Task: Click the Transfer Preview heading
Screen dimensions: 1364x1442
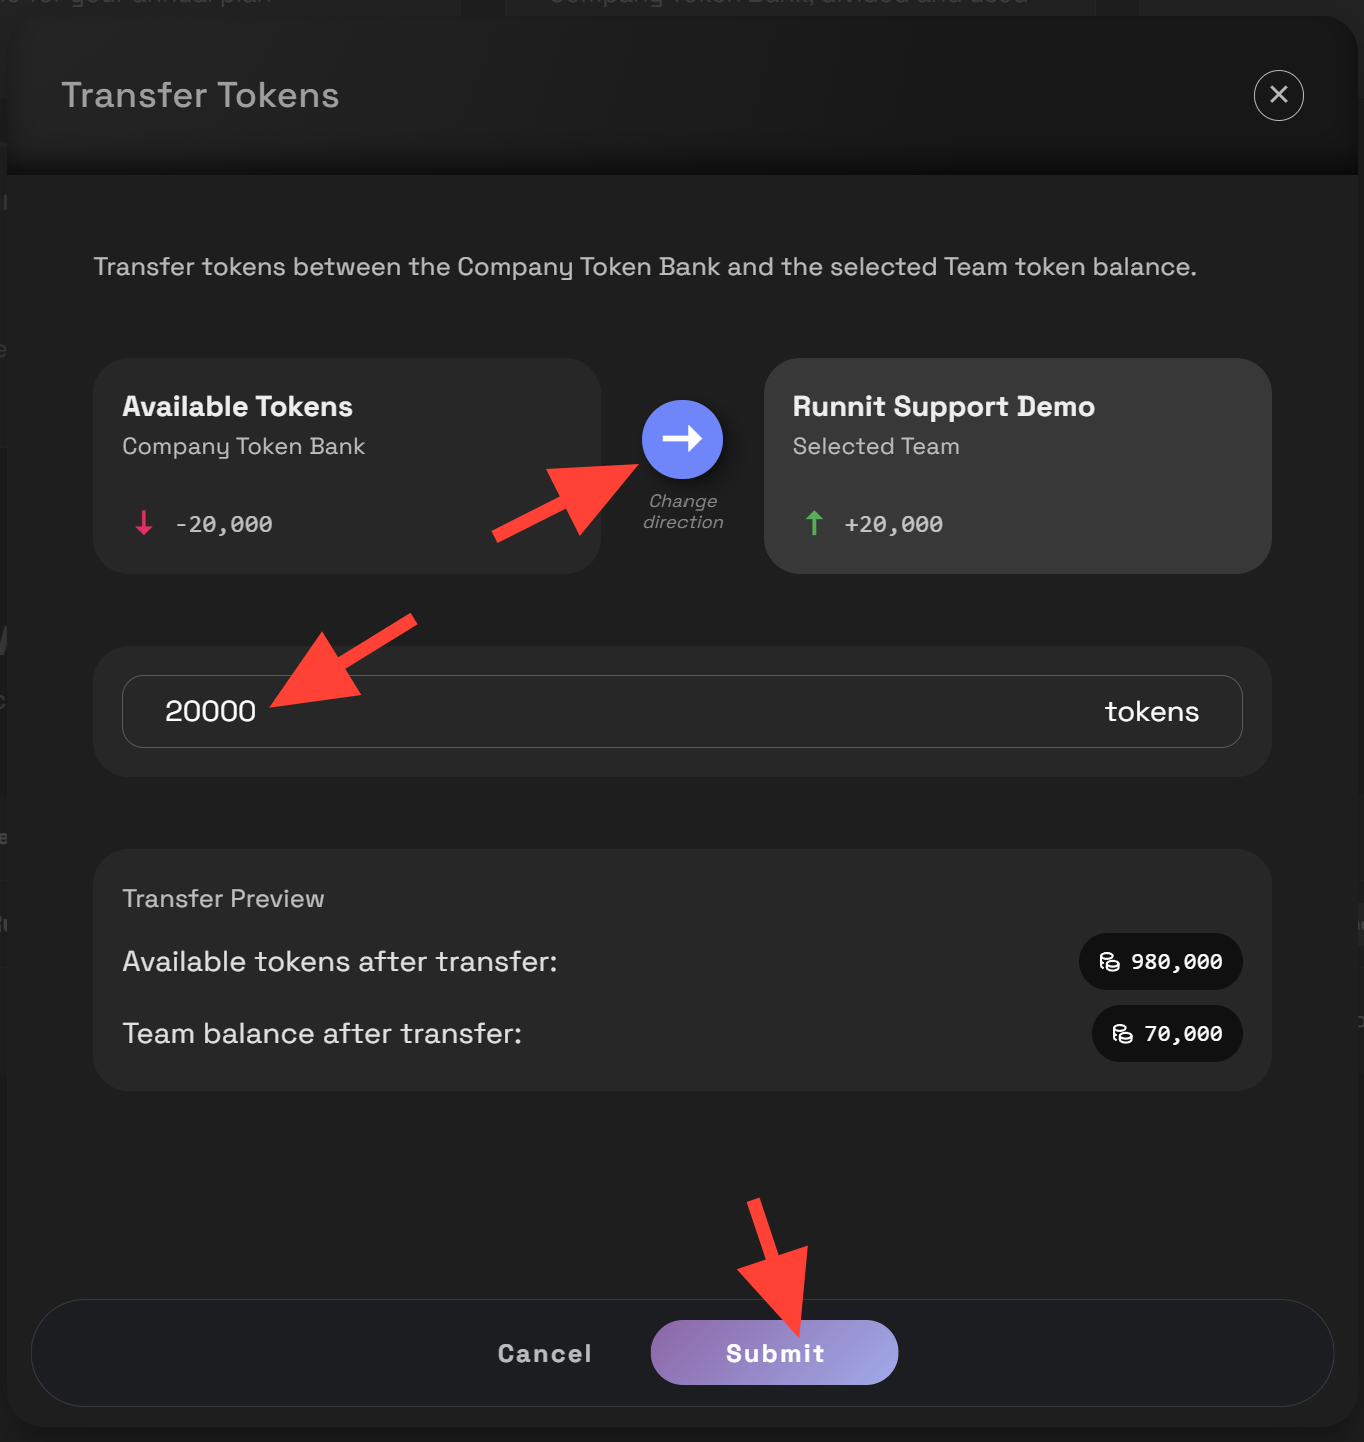Action: 223,898
